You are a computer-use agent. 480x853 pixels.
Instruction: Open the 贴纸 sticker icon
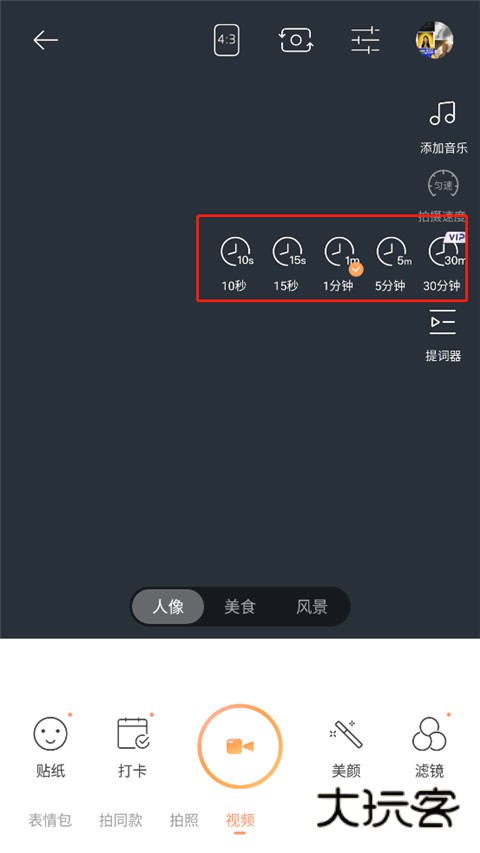[51, 733]
